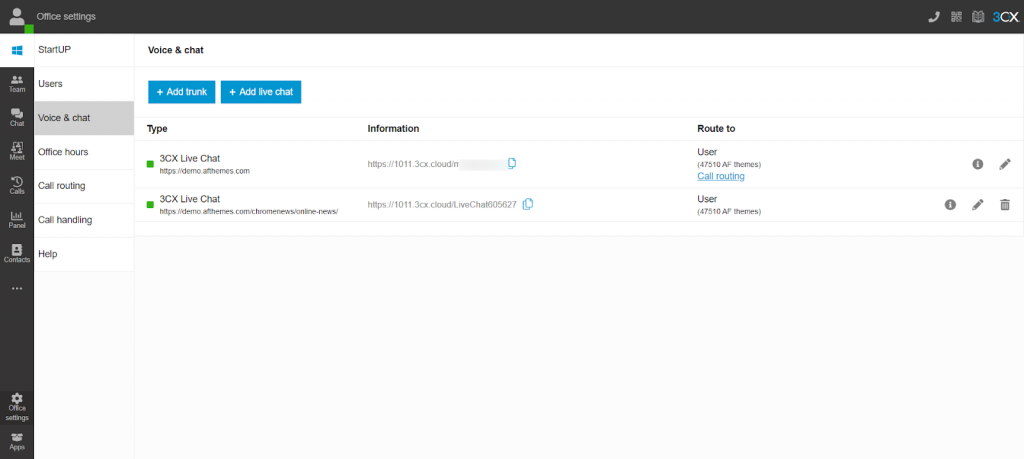Select the https://demo.afthemes.com row title

pyautogui.click(x=204, y=170)
